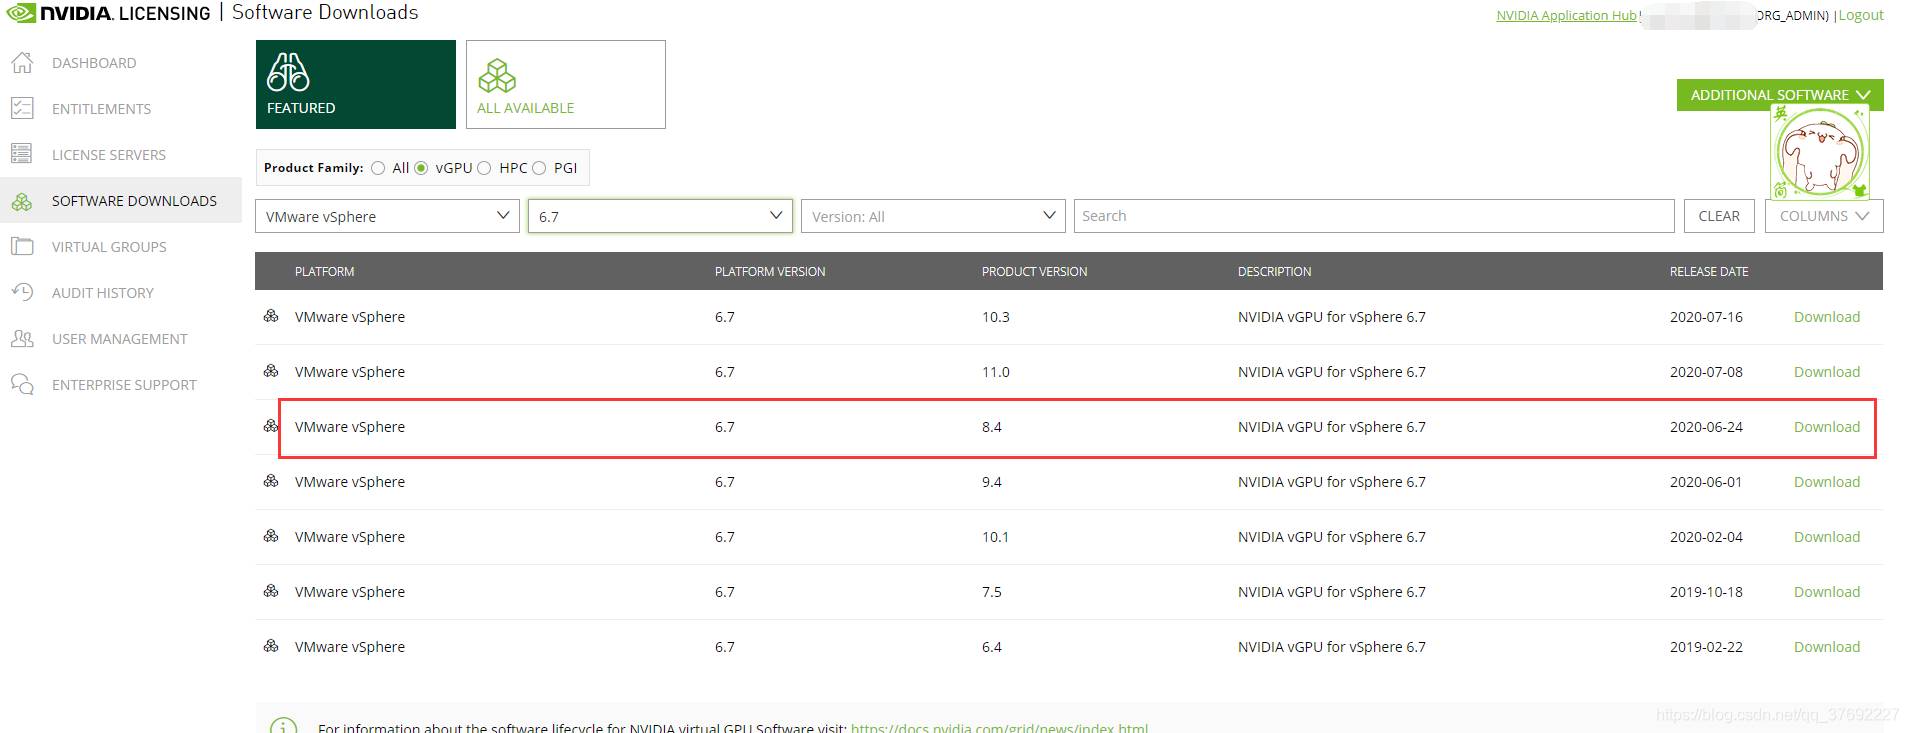Download vGPU version 8.4

point(1827,427)
